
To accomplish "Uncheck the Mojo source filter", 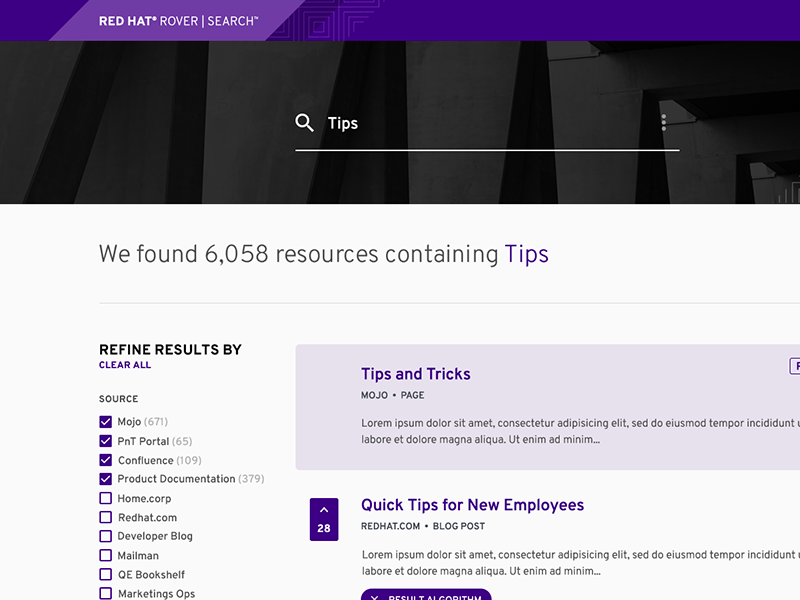I will click(105, 422).
